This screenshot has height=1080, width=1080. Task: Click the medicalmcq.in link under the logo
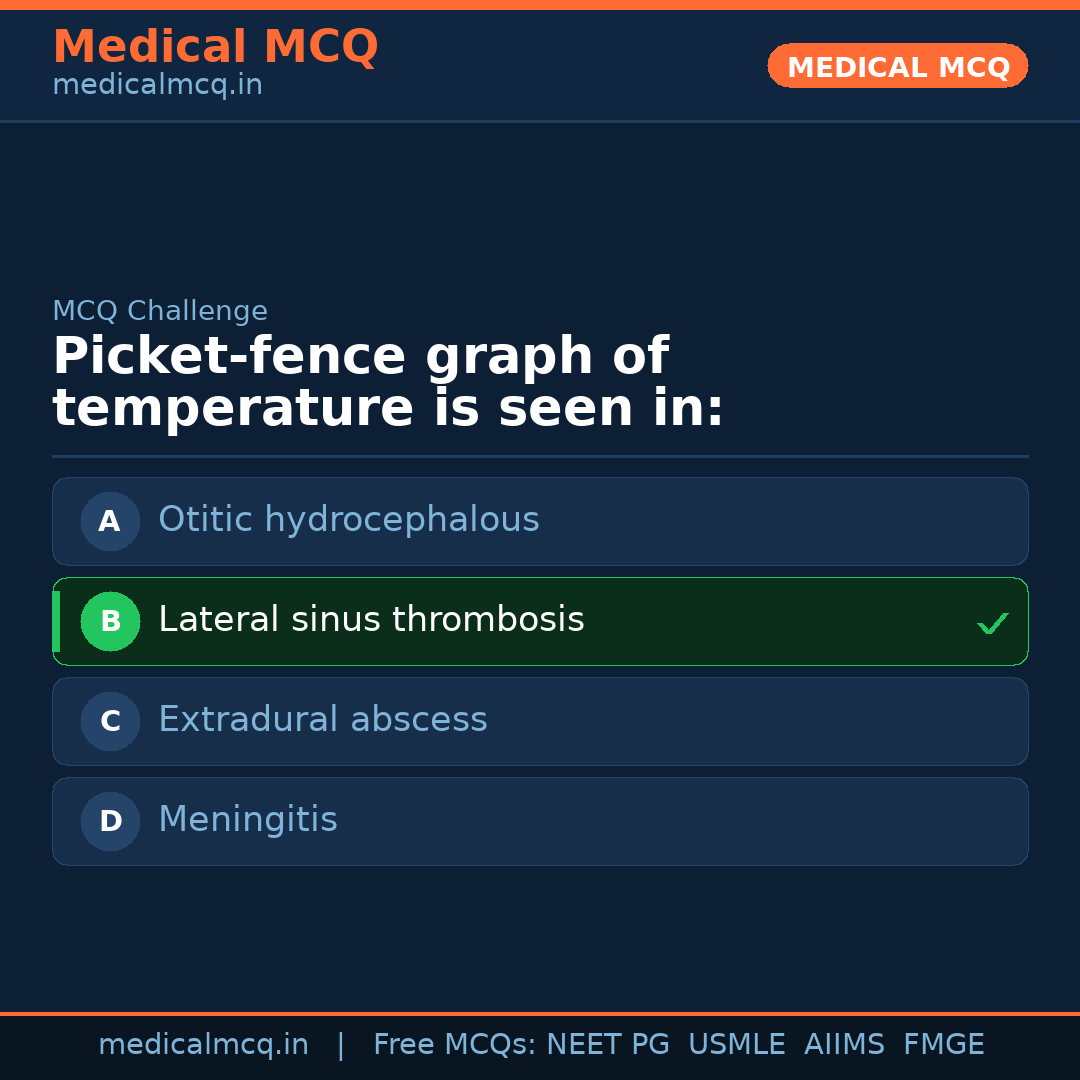tap(156, 84)
